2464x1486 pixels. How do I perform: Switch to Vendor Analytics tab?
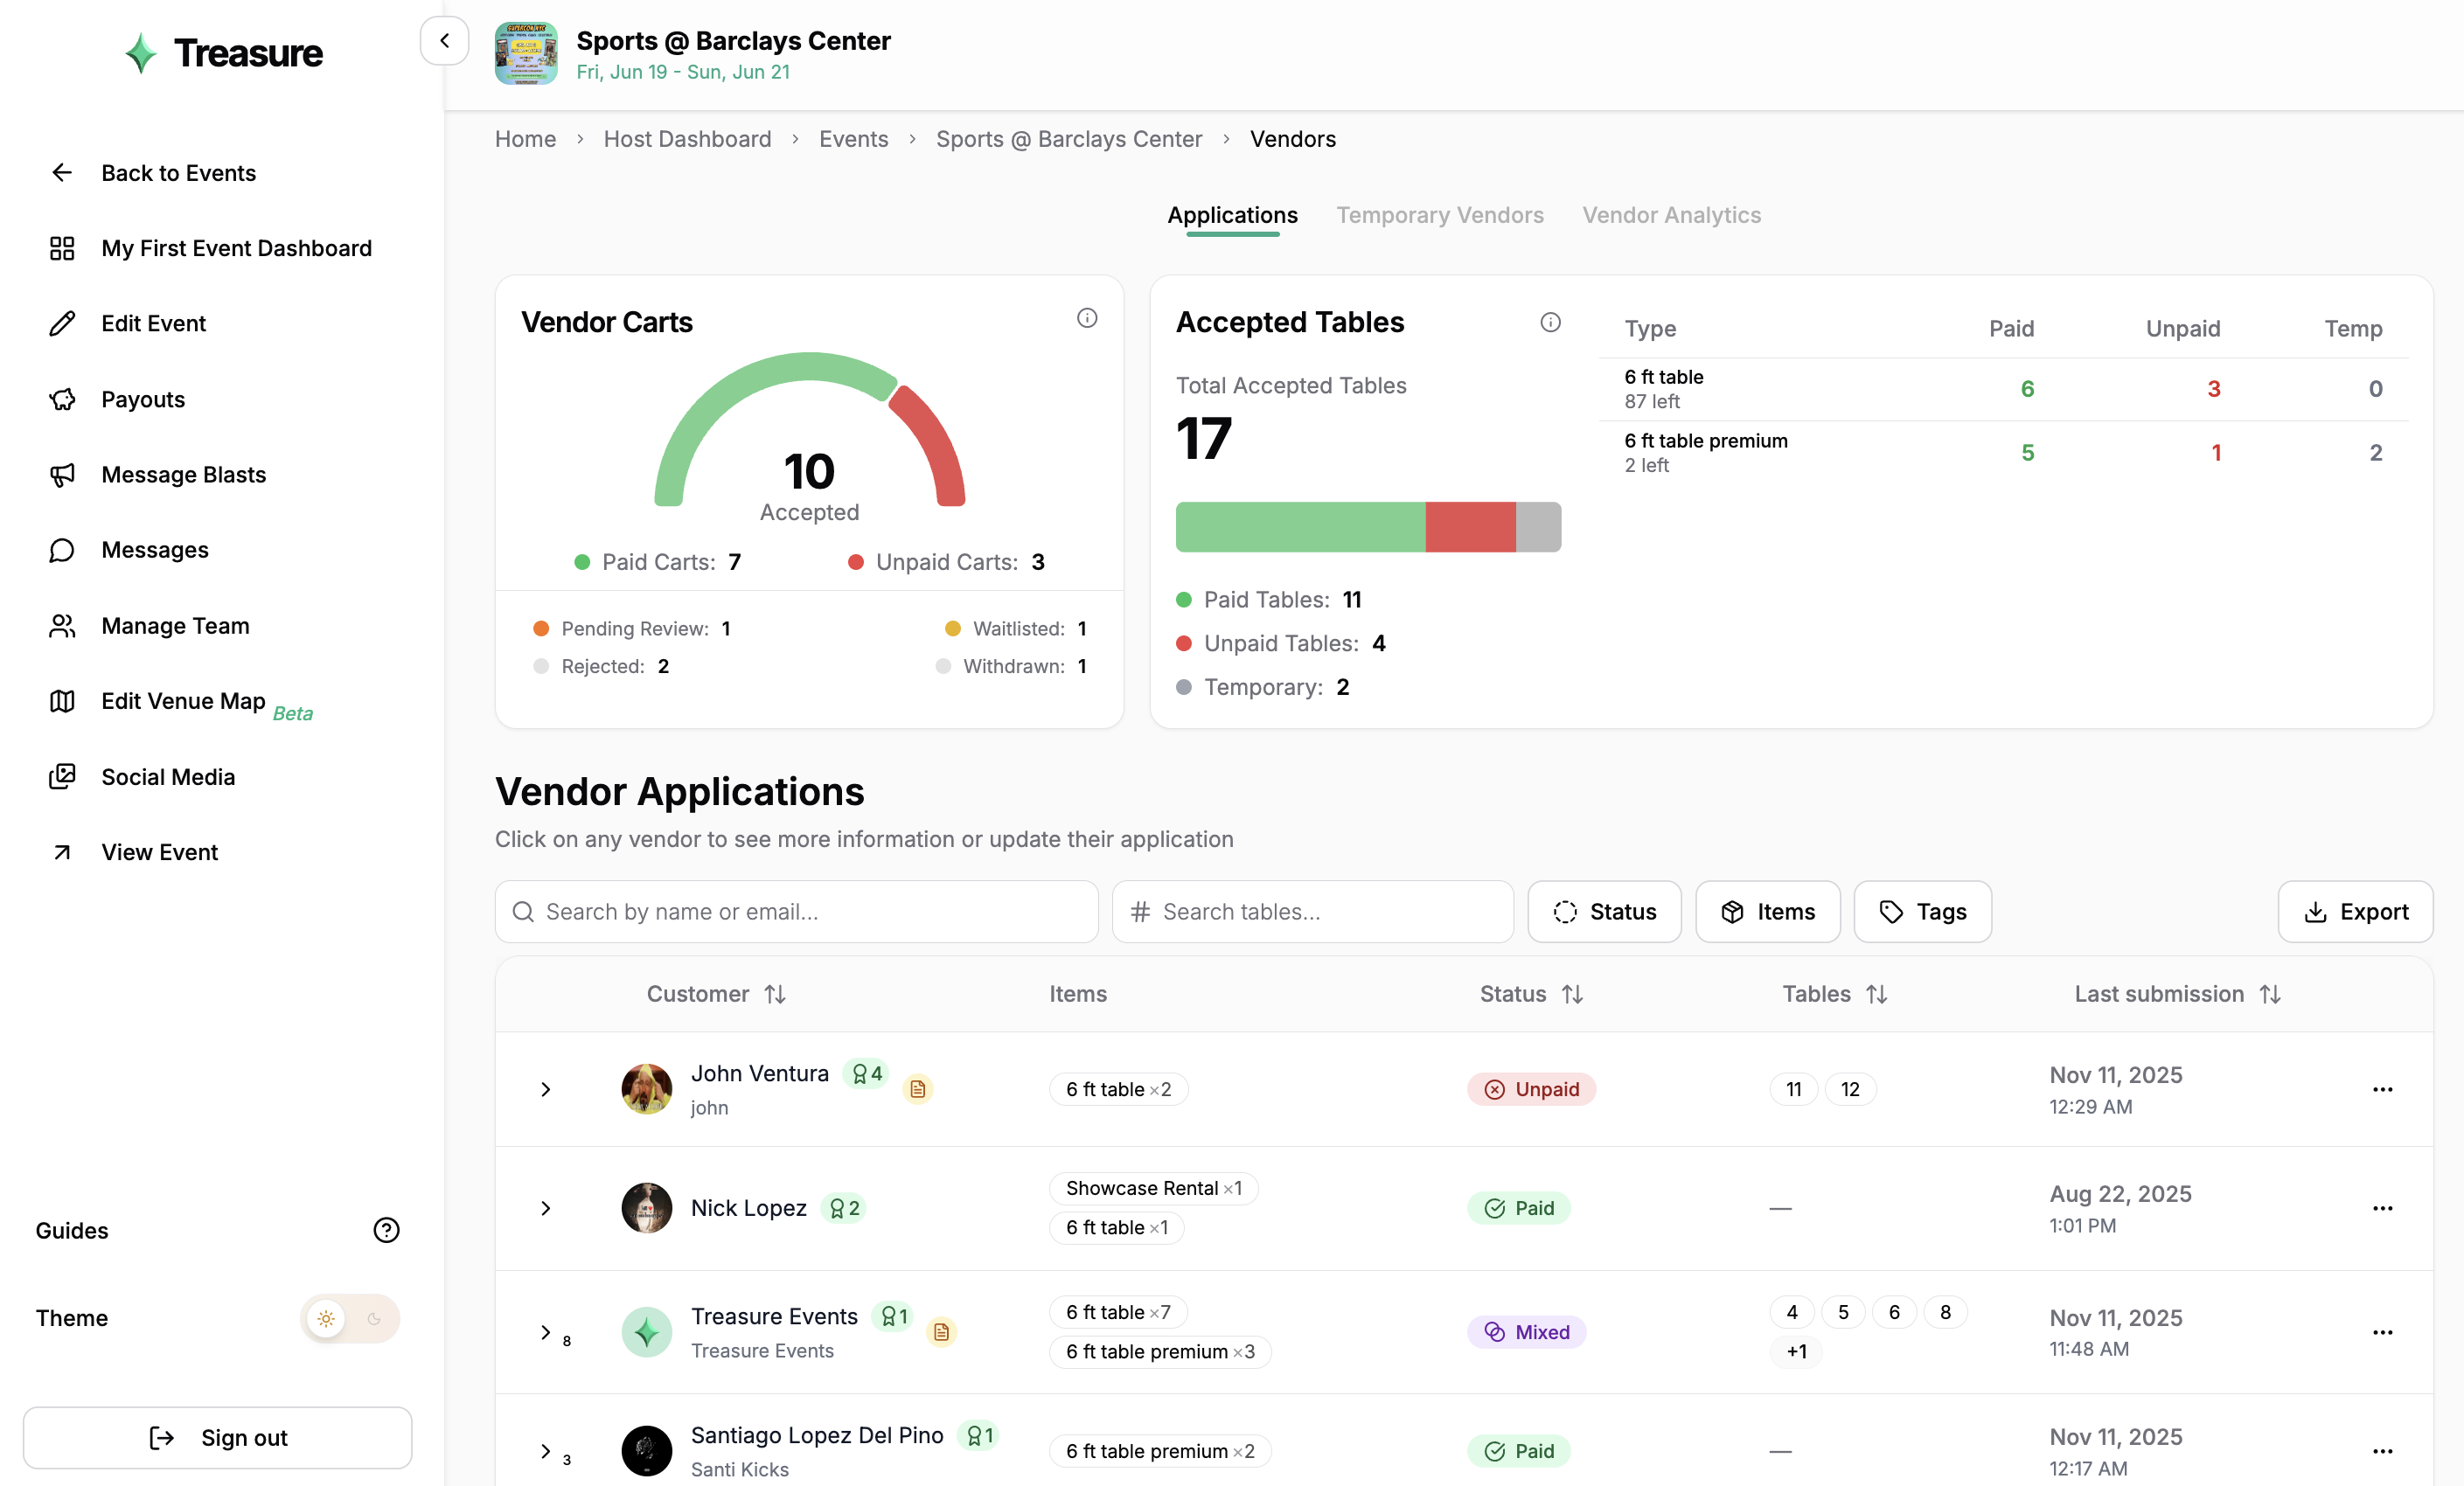click(x=1670, y=215)
